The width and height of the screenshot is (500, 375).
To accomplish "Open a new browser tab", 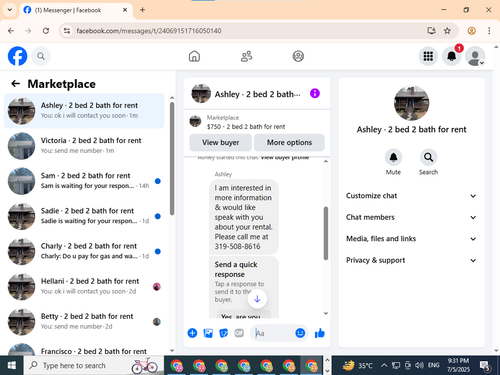I will click(x=143, y=10).
